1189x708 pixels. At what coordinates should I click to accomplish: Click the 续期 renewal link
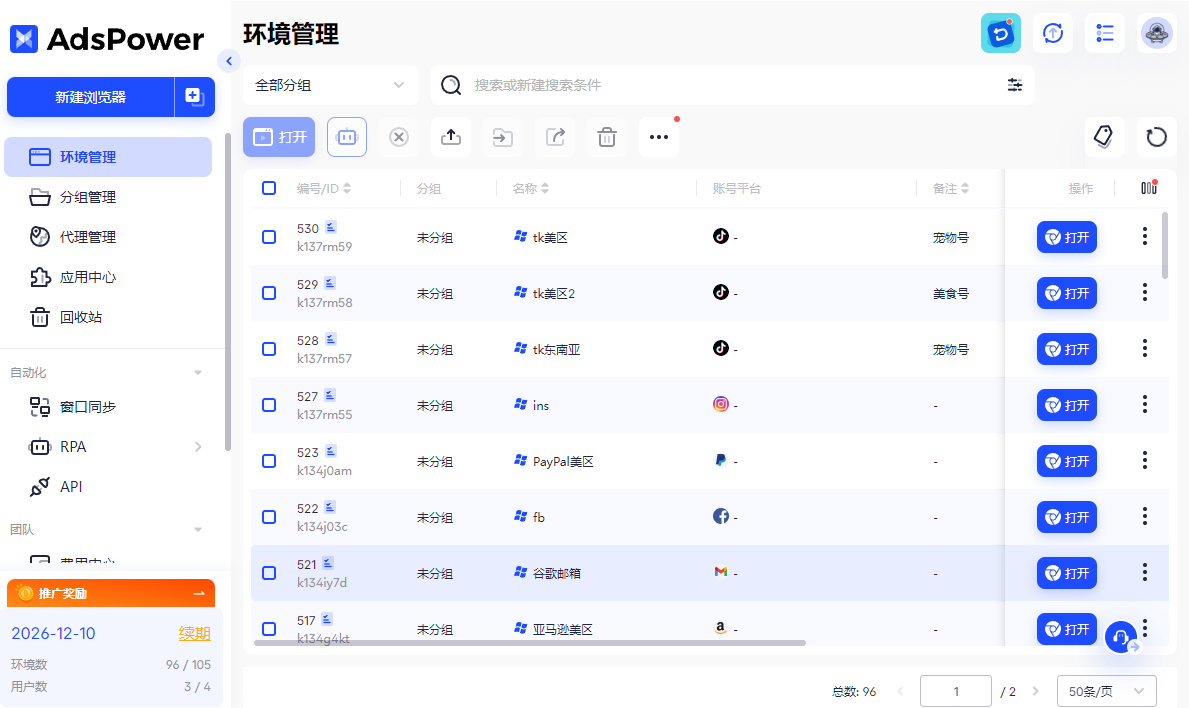pos(194,632)
